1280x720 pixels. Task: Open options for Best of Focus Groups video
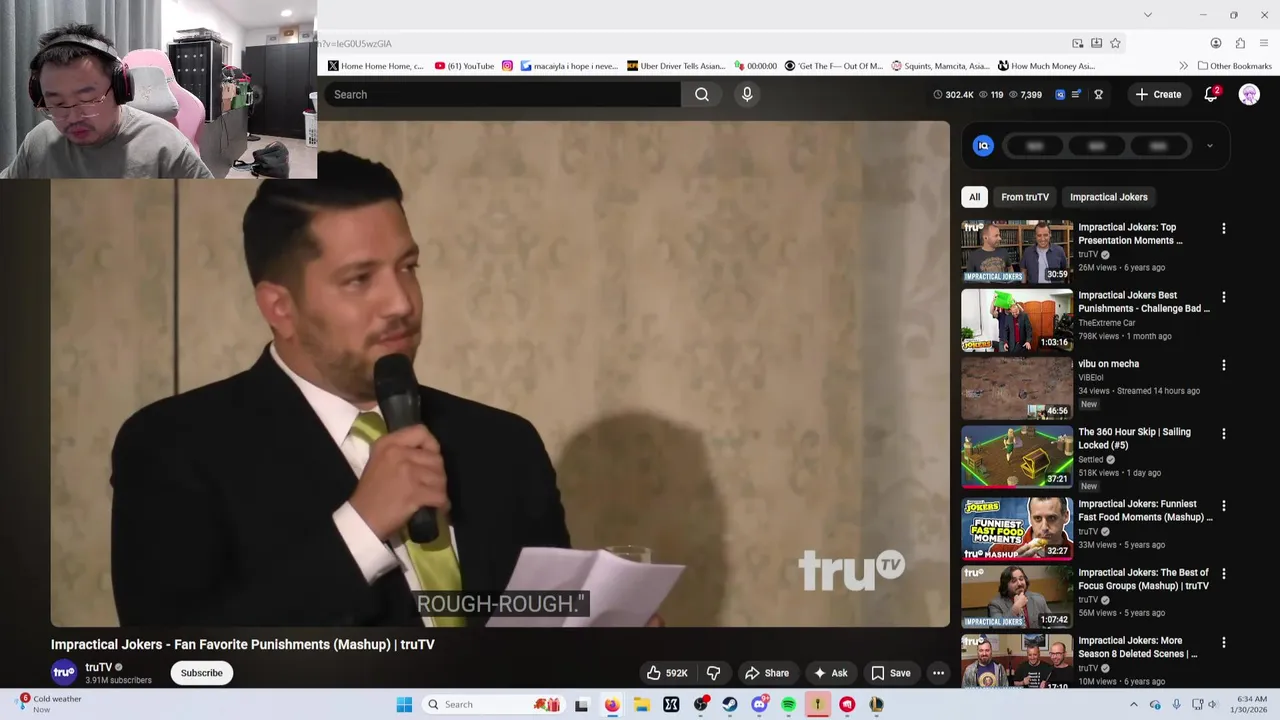click(x=1223, y=574)
